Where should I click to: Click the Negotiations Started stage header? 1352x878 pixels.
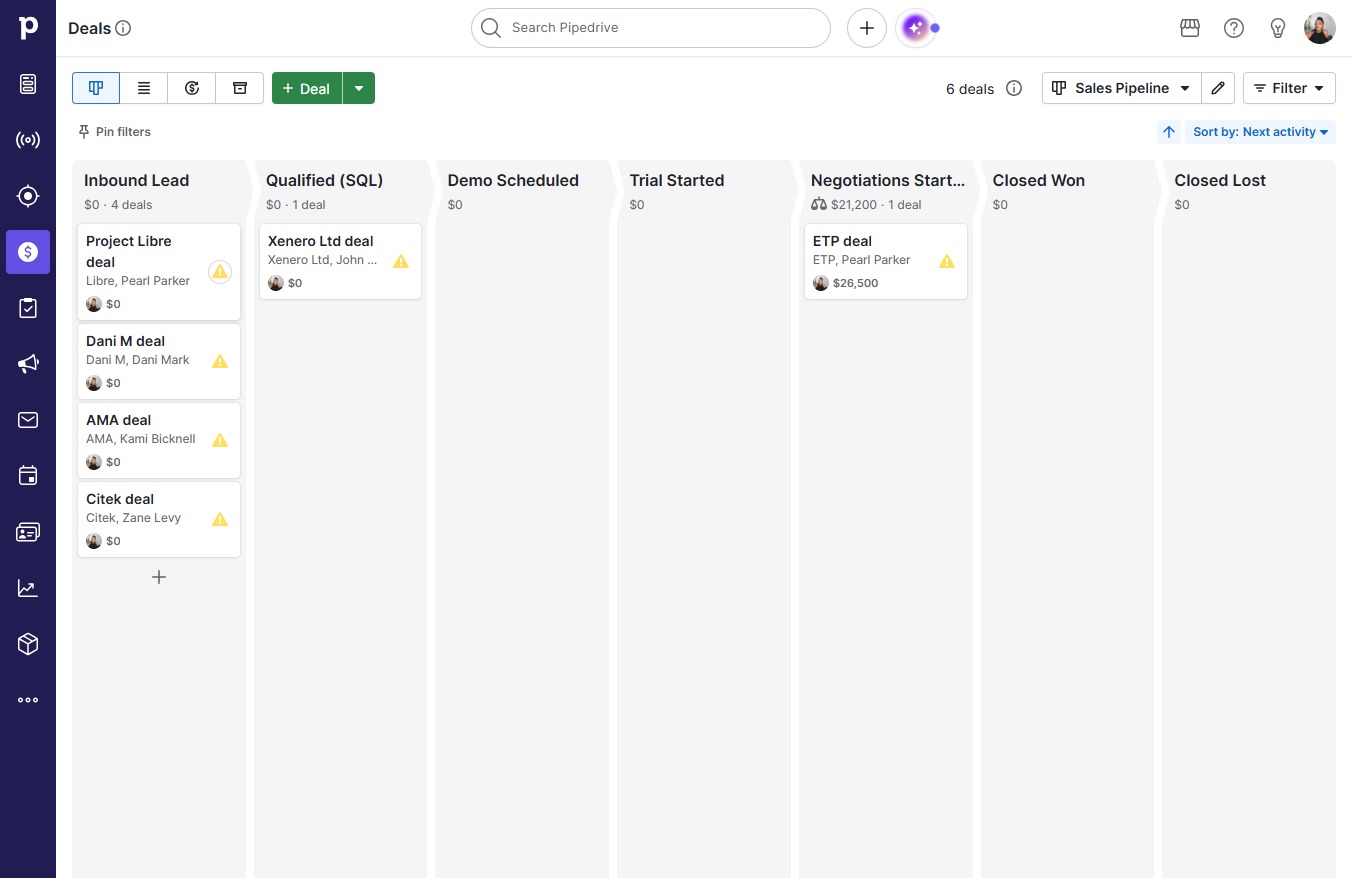pos(888,180)
